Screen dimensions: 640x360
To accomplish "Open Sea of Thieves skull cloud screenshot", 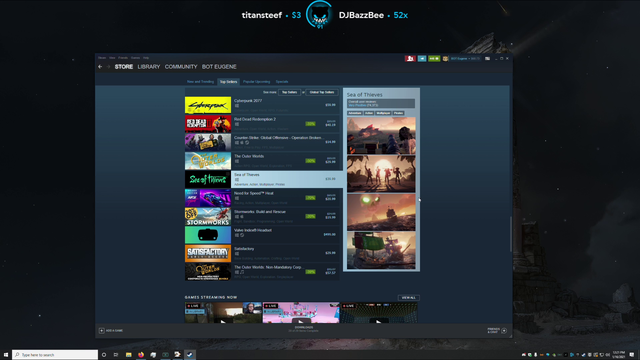I will click(x=381, y=212).
